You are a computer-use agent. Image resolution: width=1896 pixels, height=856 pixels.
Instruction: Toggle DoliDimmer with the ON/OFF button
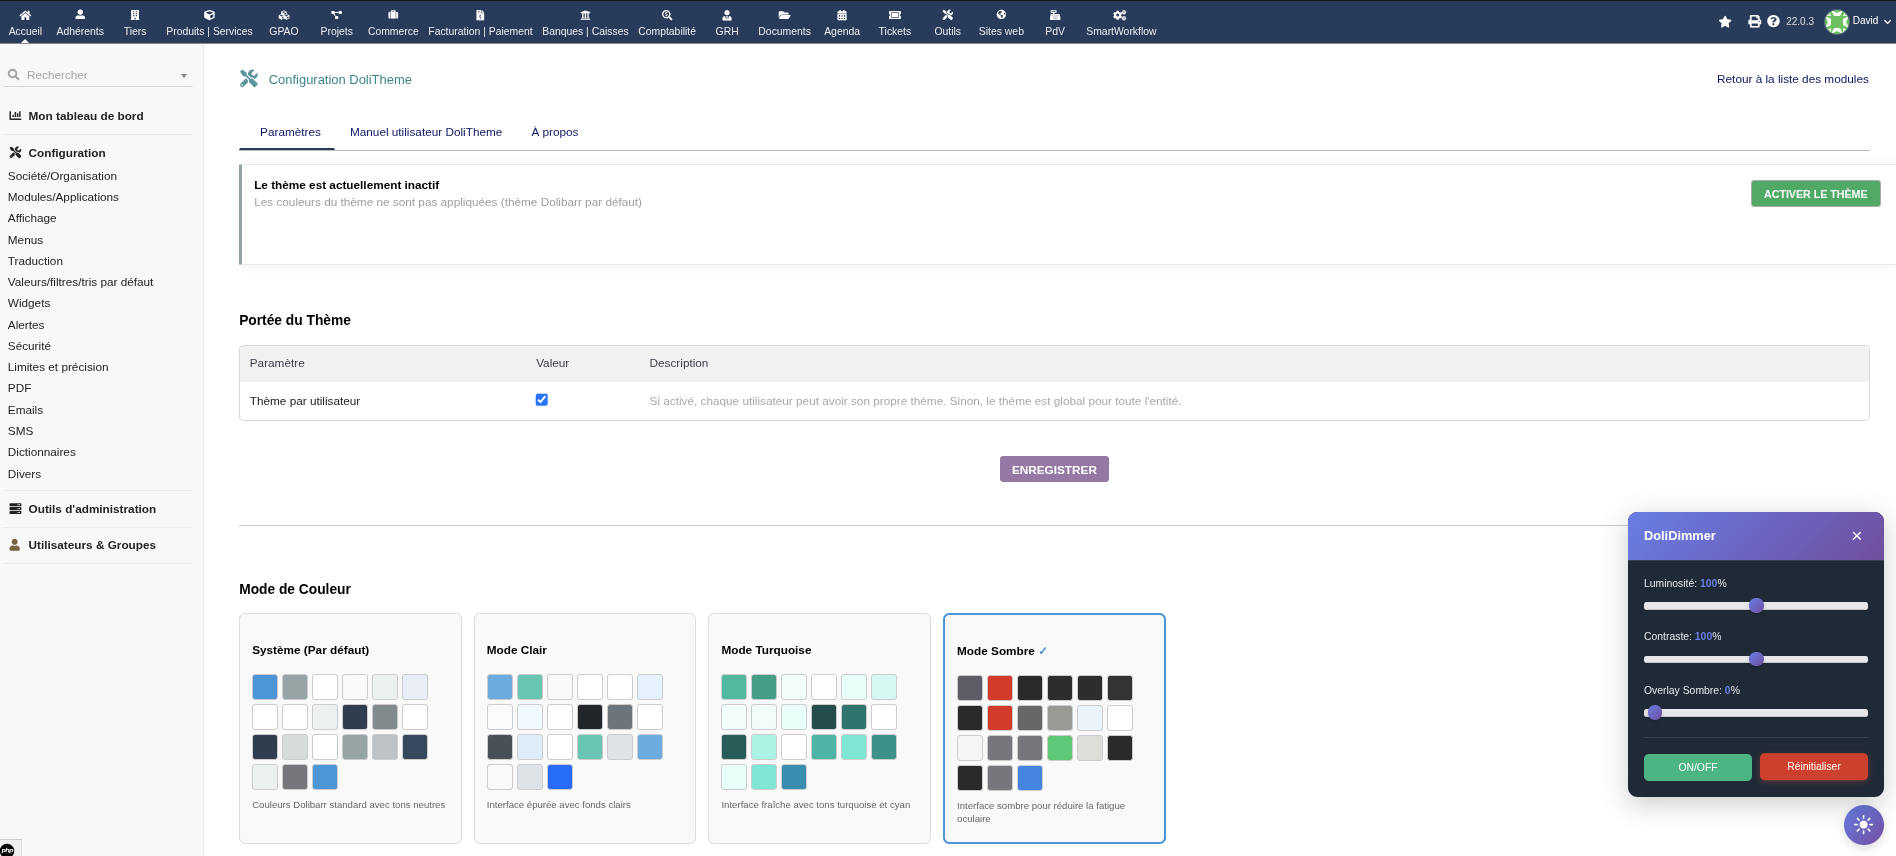pyautogui.click(x=1697, y=767)
